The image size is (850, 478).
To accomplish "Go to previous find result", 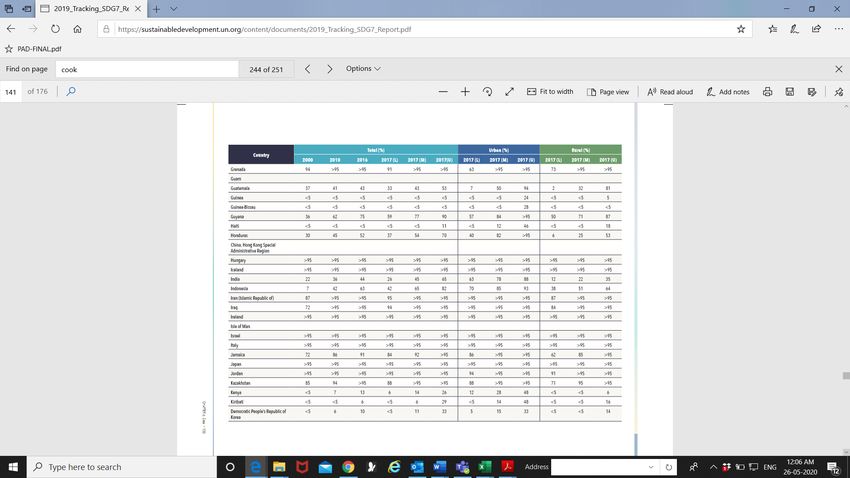I will 307,69.
